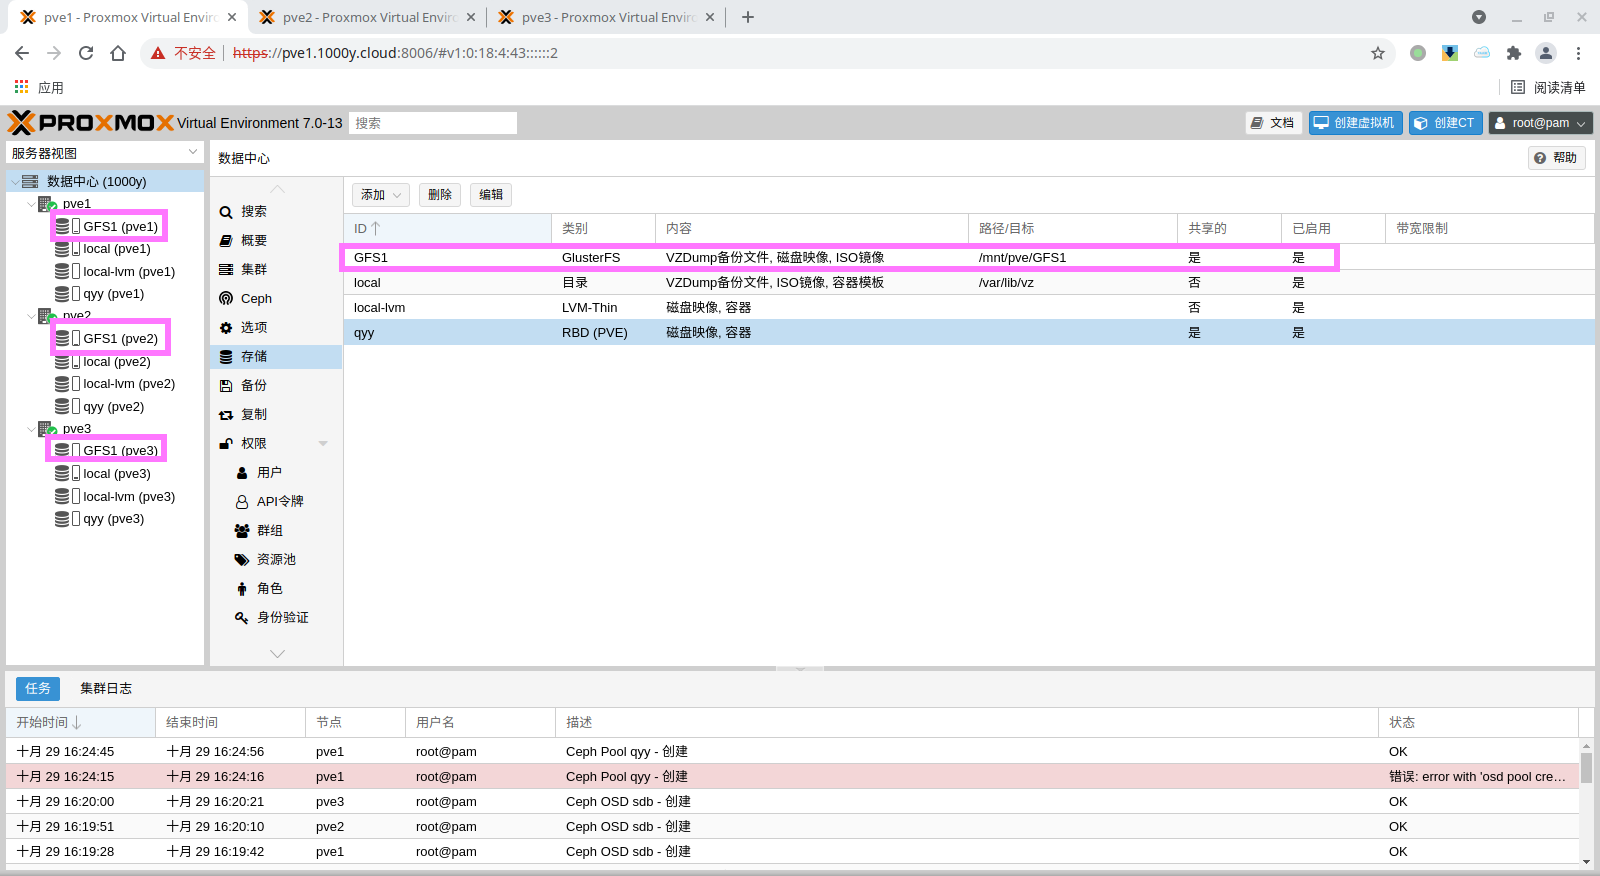The image size is (1600, 876).
Task: Click the browser extensions puzzle icon
Action: [x=1514, y=53]
